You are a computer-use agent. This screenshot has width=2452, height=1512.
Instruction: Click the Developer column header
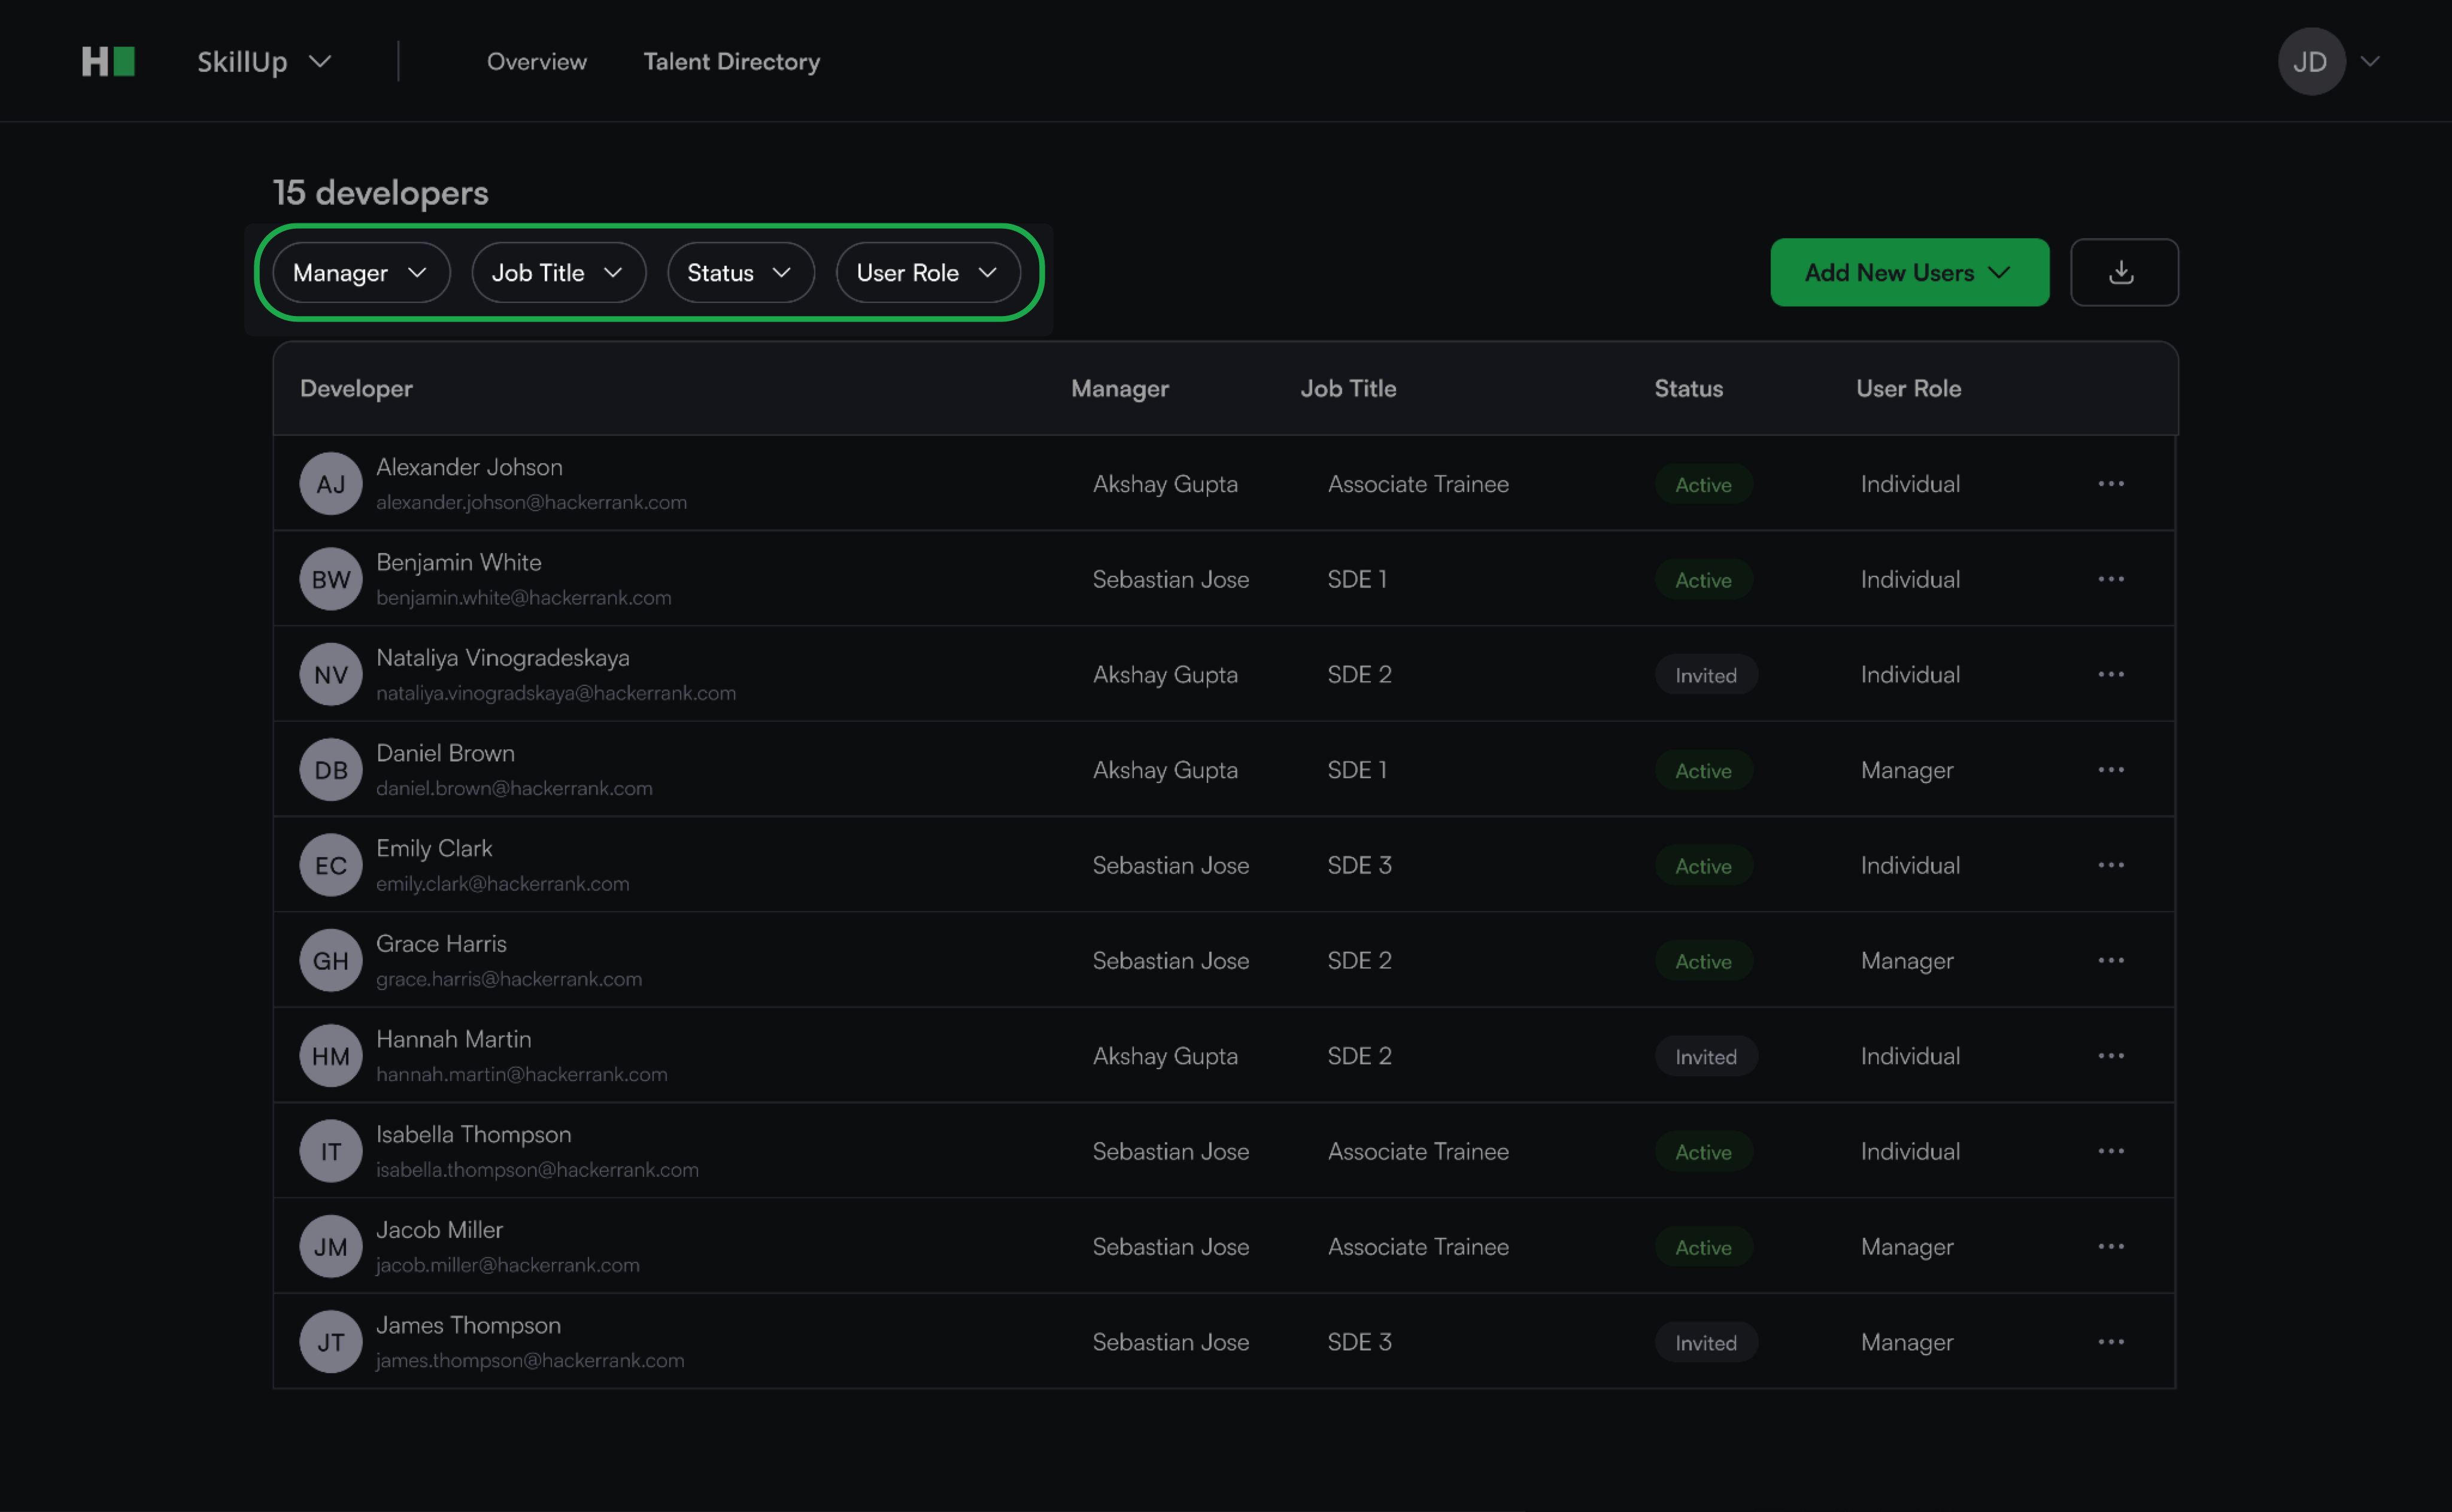pyautogui.click(x=356, y=389)
